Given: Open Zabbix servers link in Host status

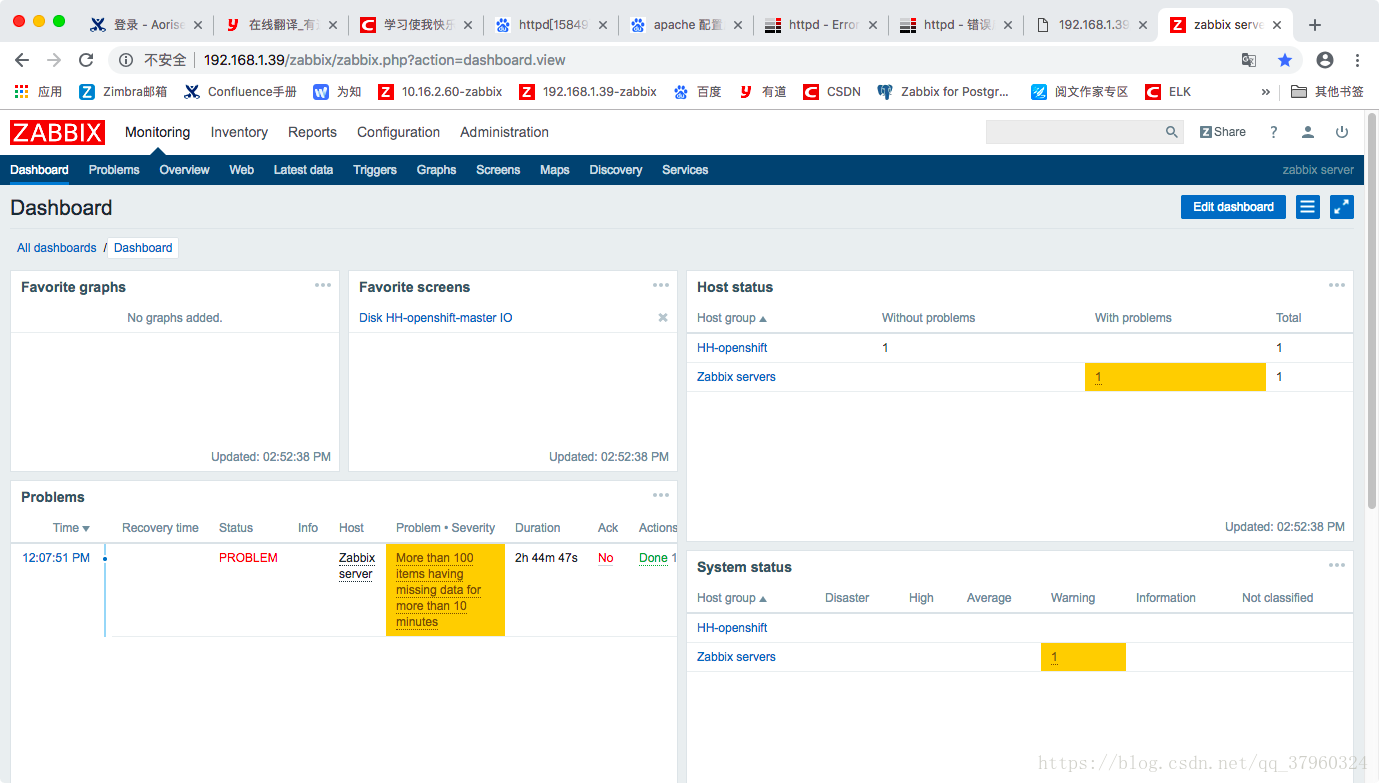Looking at the screenshot, I should tap(736, 377).
